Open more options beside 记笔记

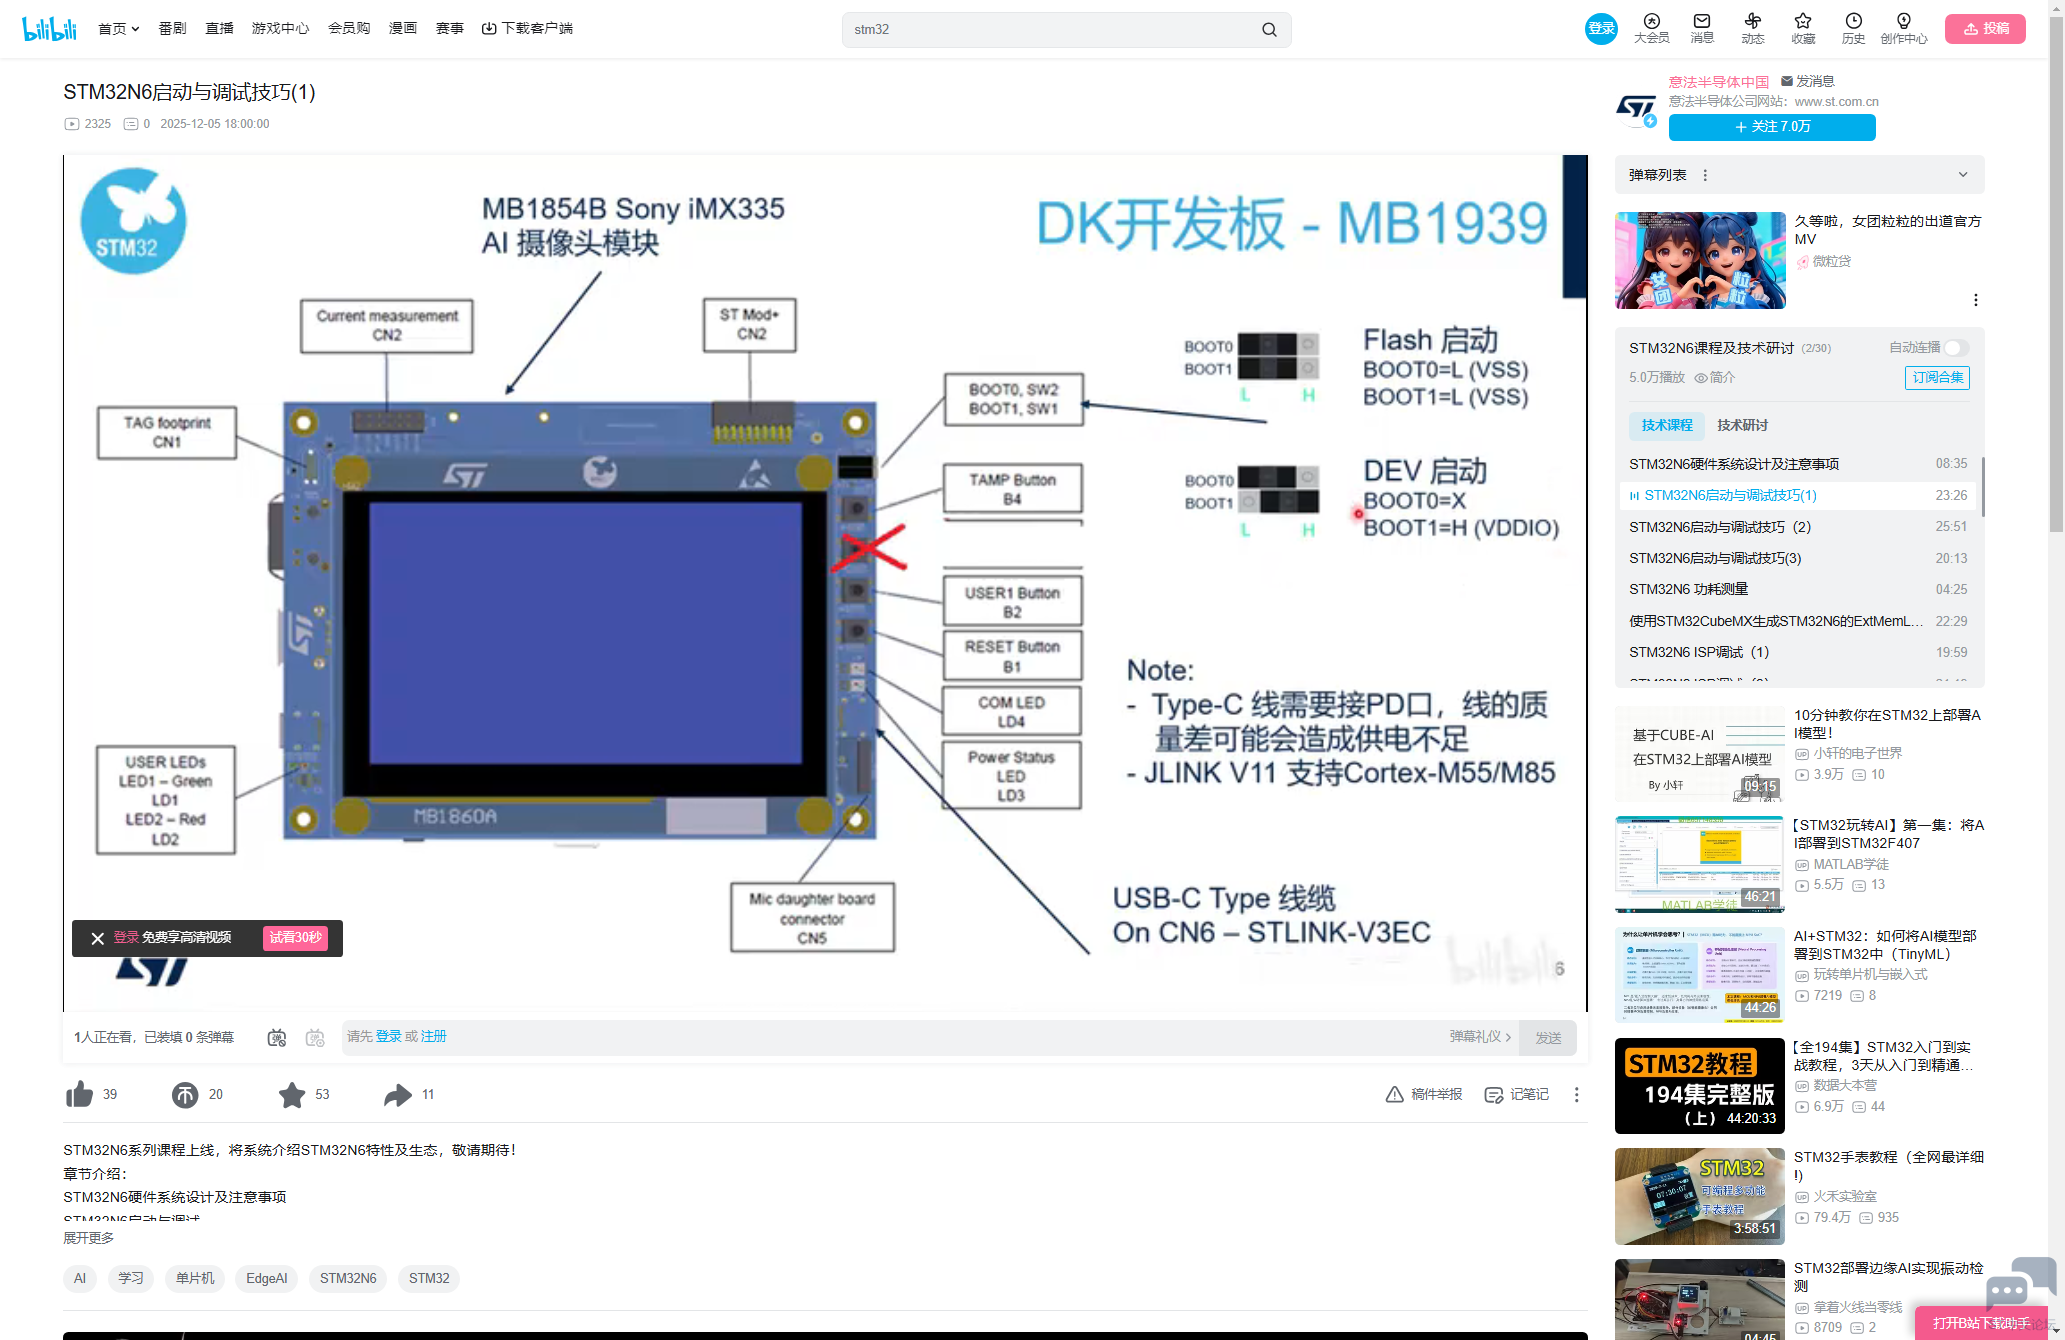click(1577, 1095)
